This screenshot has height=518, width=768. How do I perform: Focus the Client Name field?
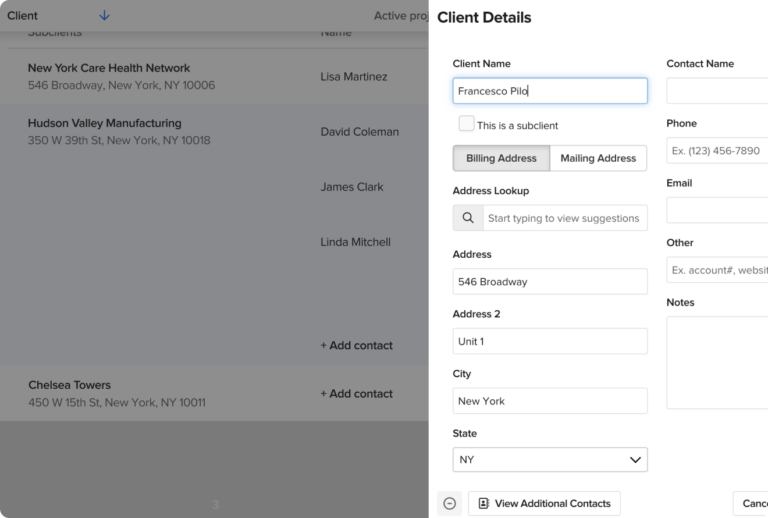550,91
